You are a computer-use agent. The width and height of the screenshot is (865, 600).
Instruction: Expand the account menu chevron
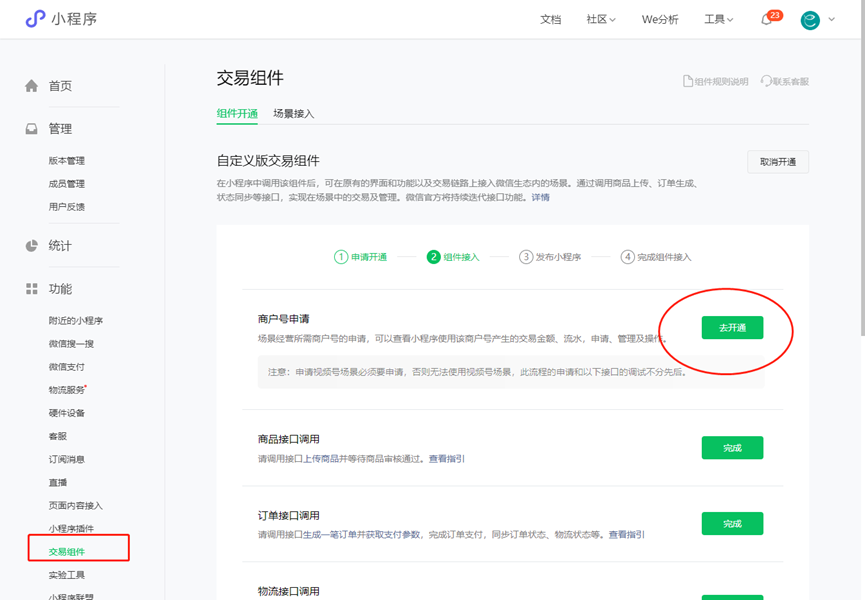pyautogui.click(x=832, y=20)
